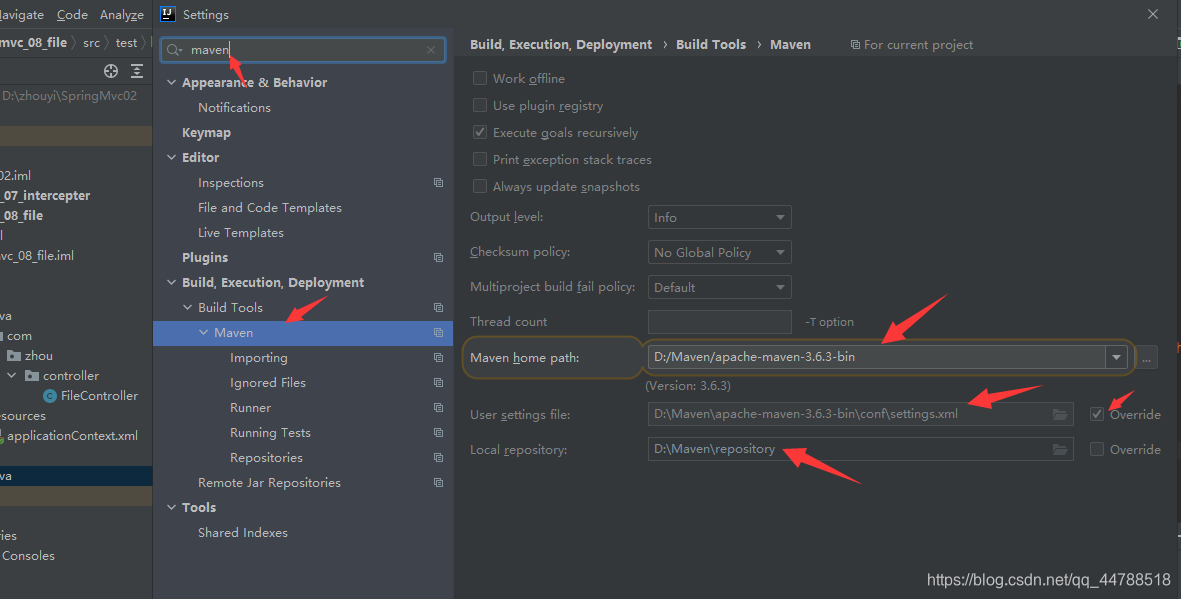
Task: Collapse Build, Execution, Deployment section
Action: (x=172, y=283)
